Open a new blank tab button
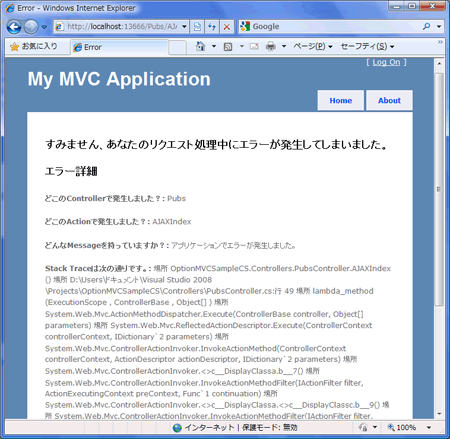Screen dimensions: 450x439 [x=177, y=48]
